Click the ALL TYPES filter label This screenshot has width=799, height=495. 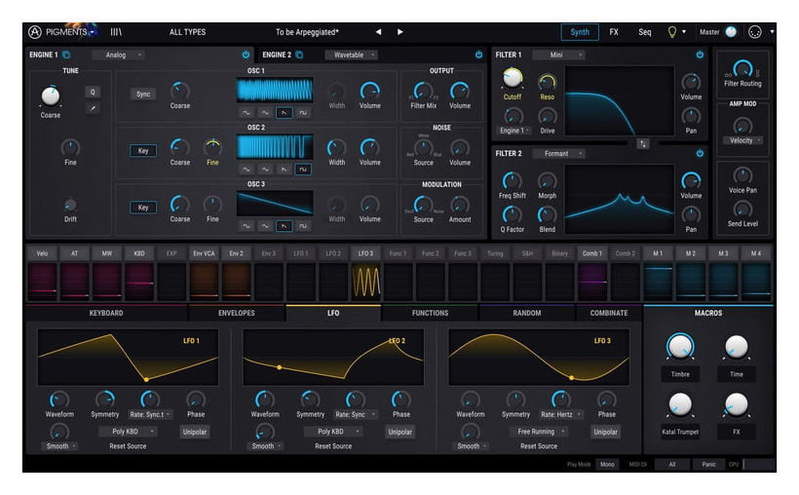[188, 32]
